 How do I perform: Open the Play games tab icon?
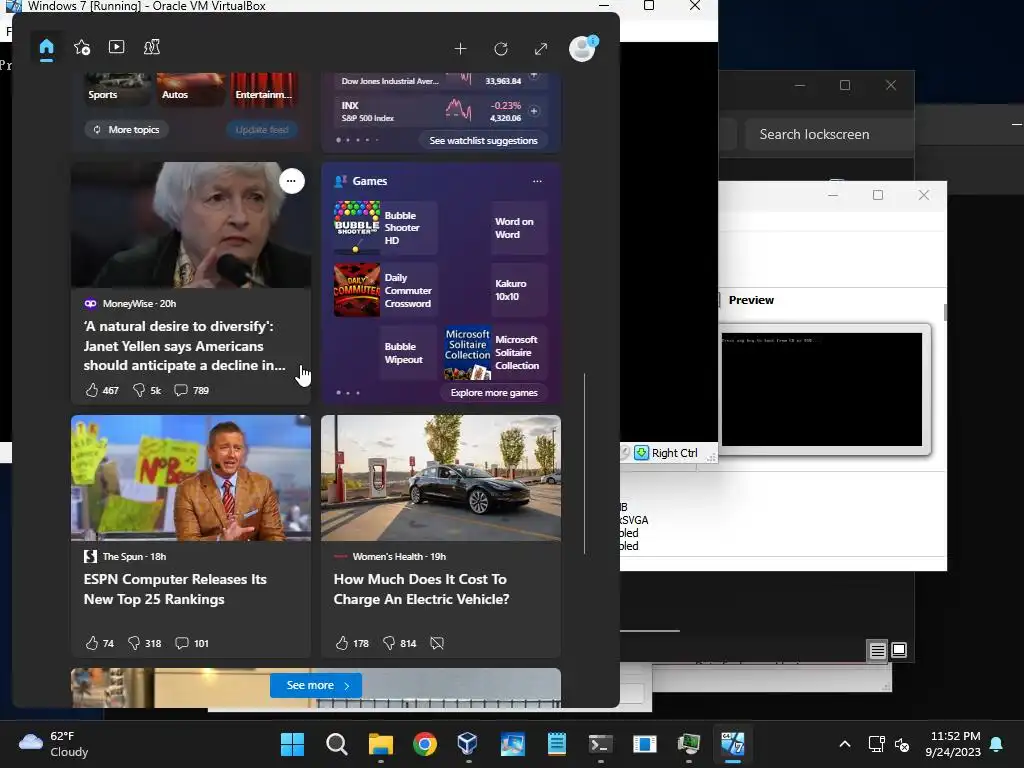(152, 47)
